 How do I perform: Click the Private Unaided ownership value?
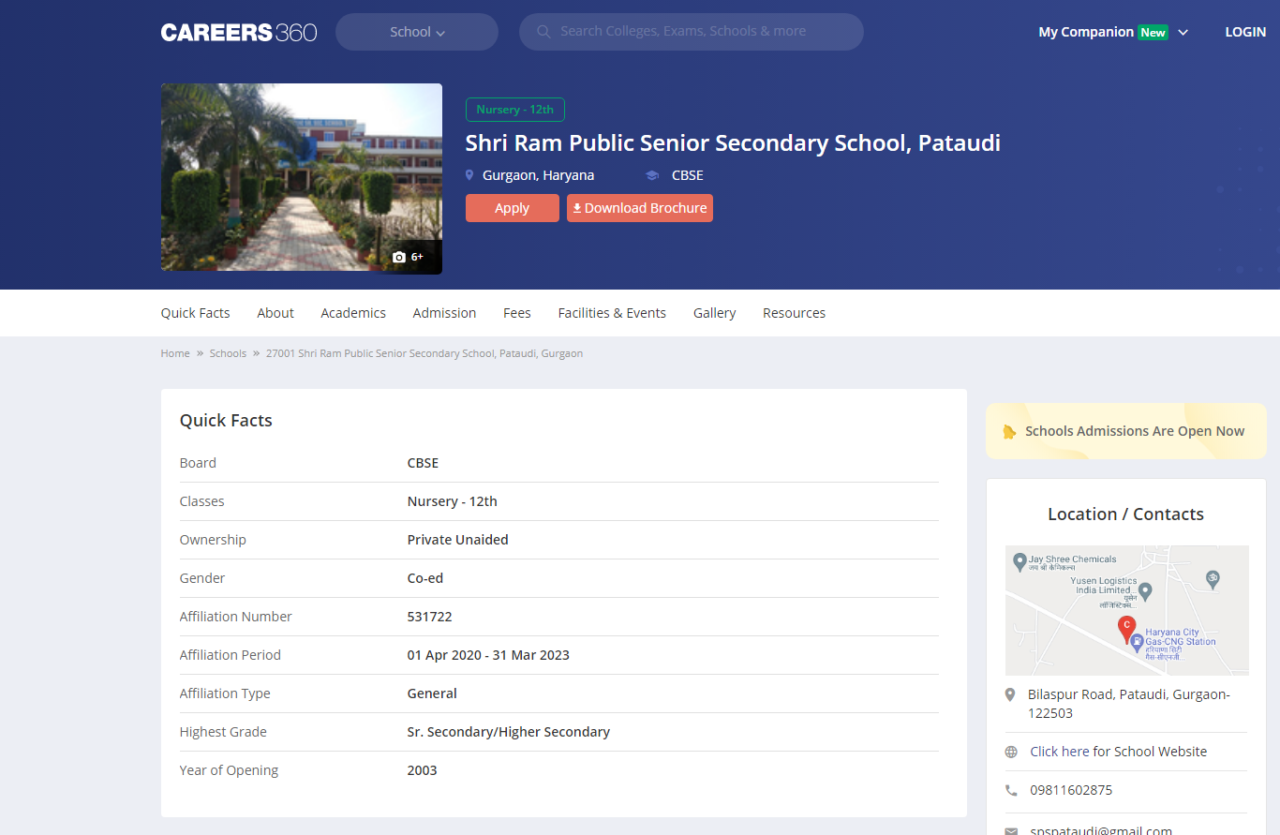click(x=458, y=540)
